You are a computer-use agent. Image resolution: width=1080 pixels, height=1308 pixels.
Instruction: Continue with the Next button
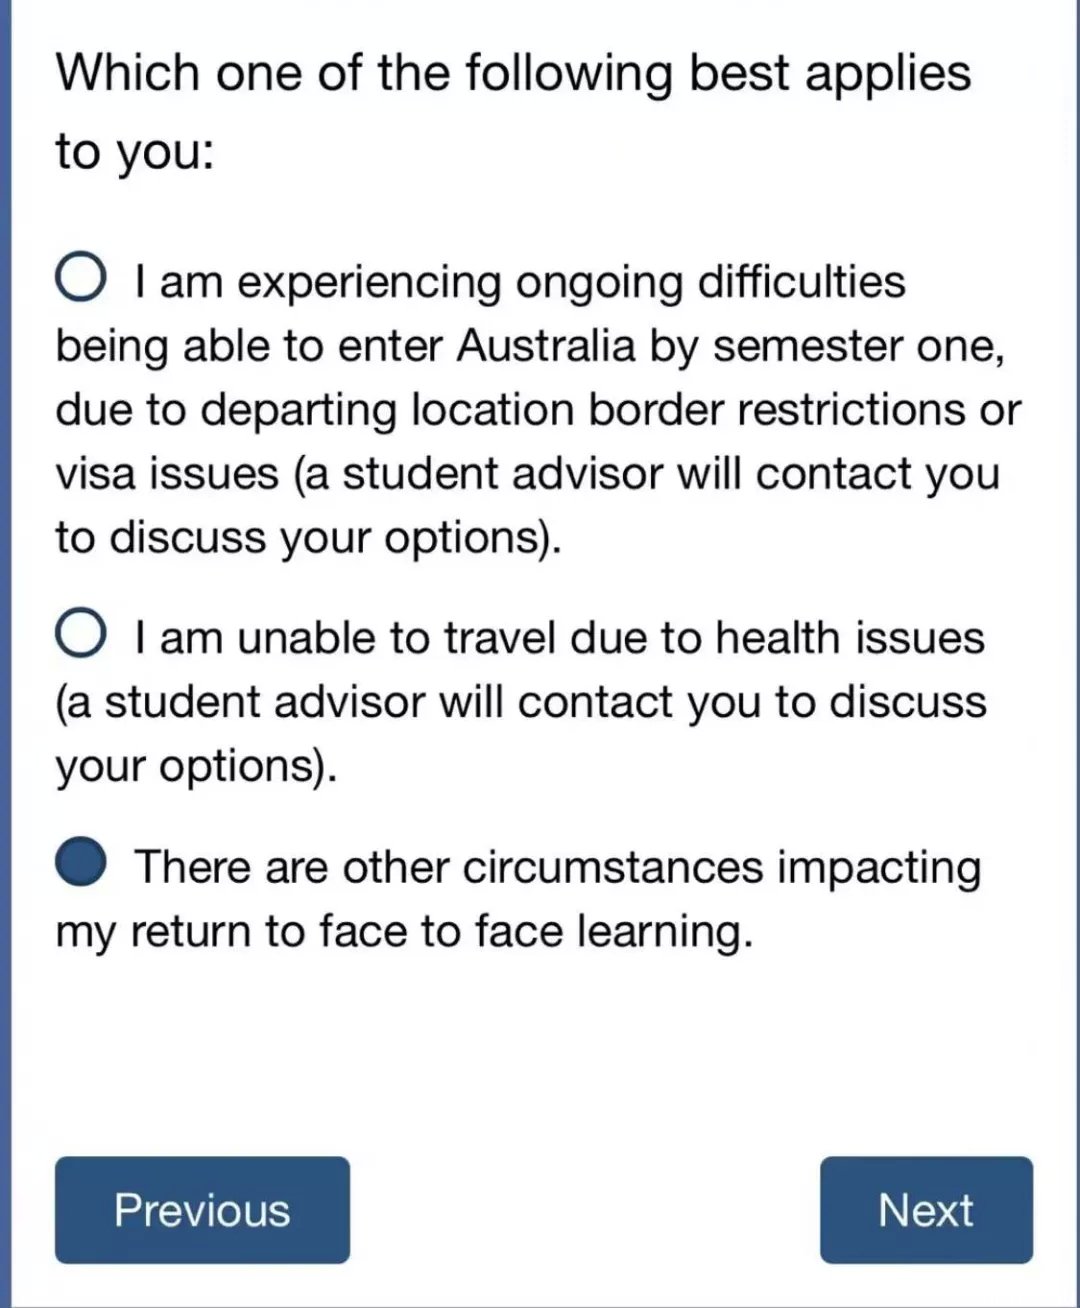[x=926, y=1210]
